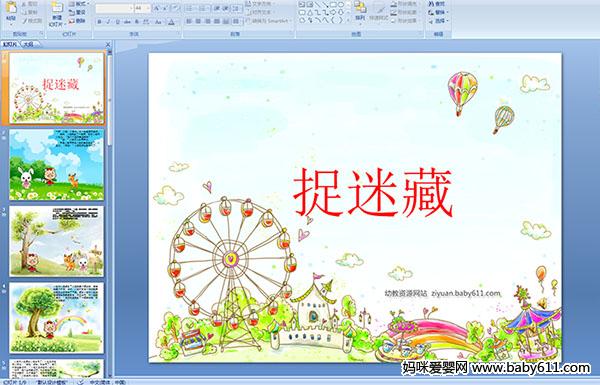Click the New Slide icon
This screenshot has width=600, height=385.
pyautogui.click(x=57, y=8)
